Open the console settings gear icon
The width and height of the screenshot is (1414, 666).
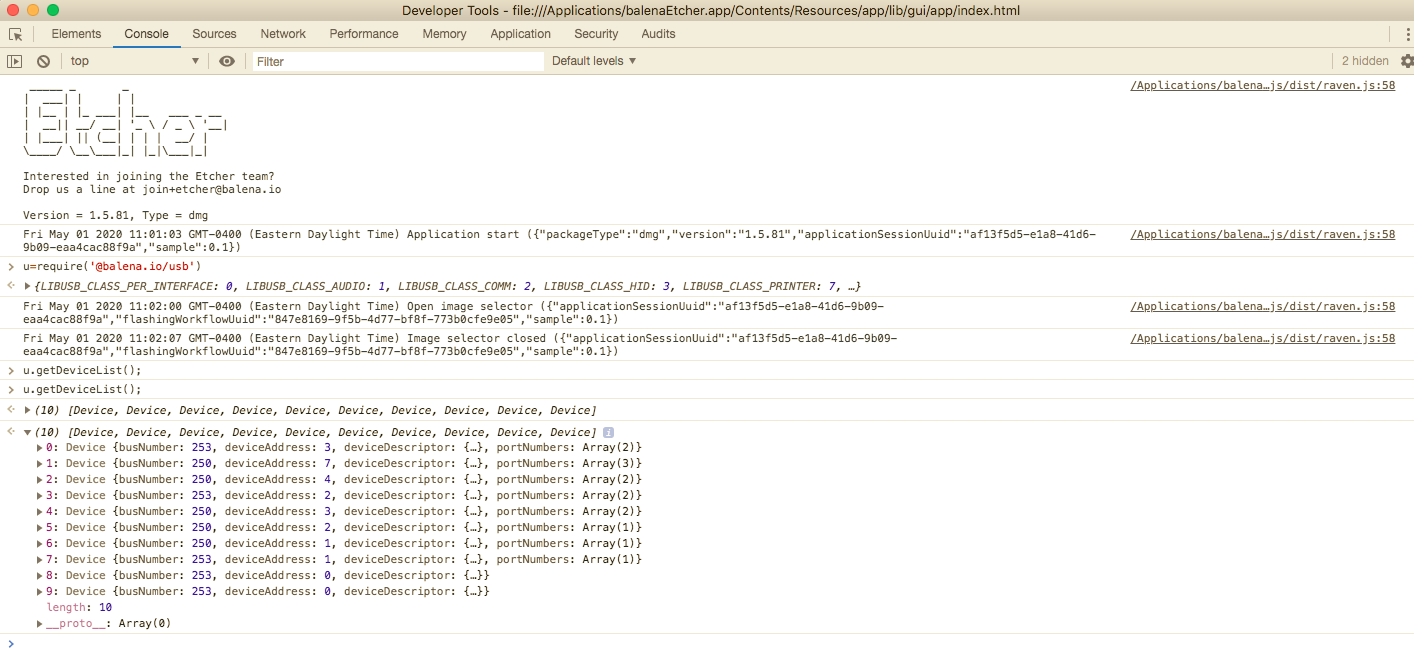pos(1407,61)
